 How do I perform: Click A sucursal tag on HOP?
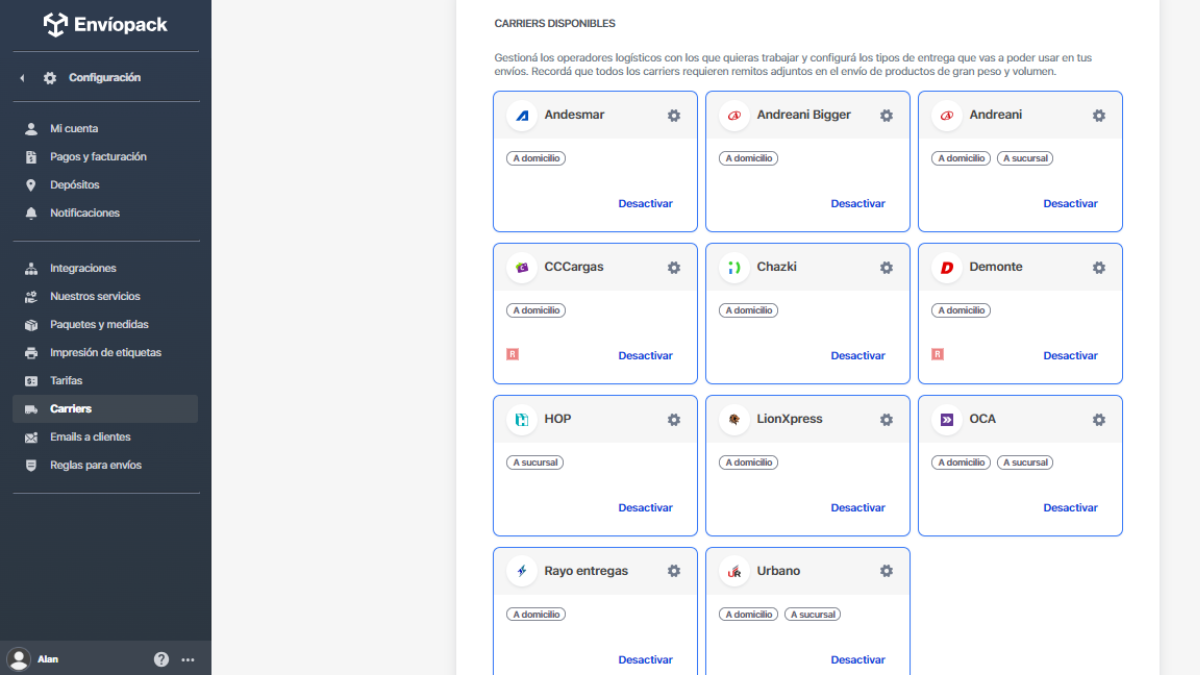pyautogui.click(x=535, y=462)
